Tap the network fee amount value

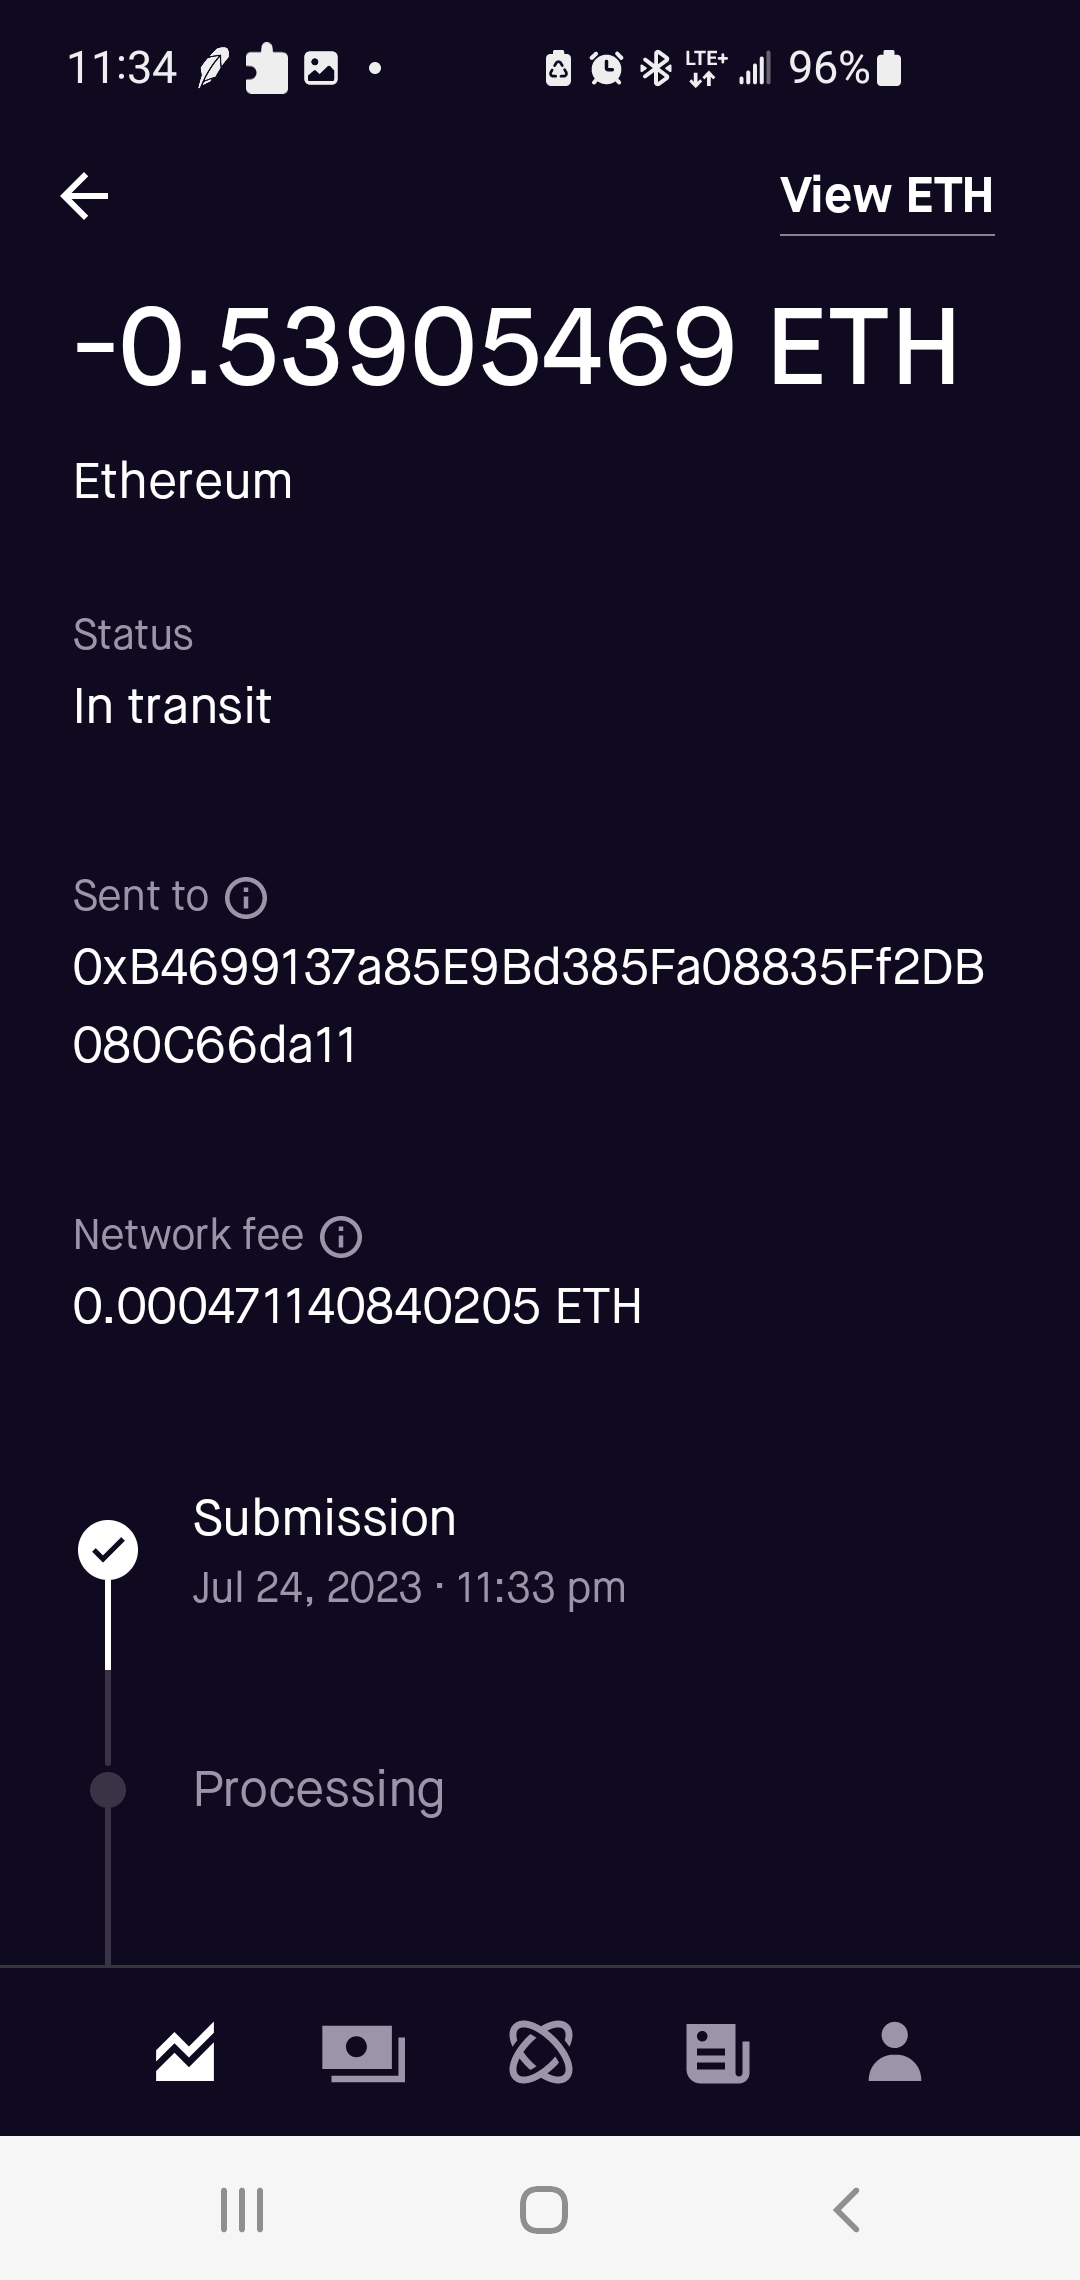357,1306
